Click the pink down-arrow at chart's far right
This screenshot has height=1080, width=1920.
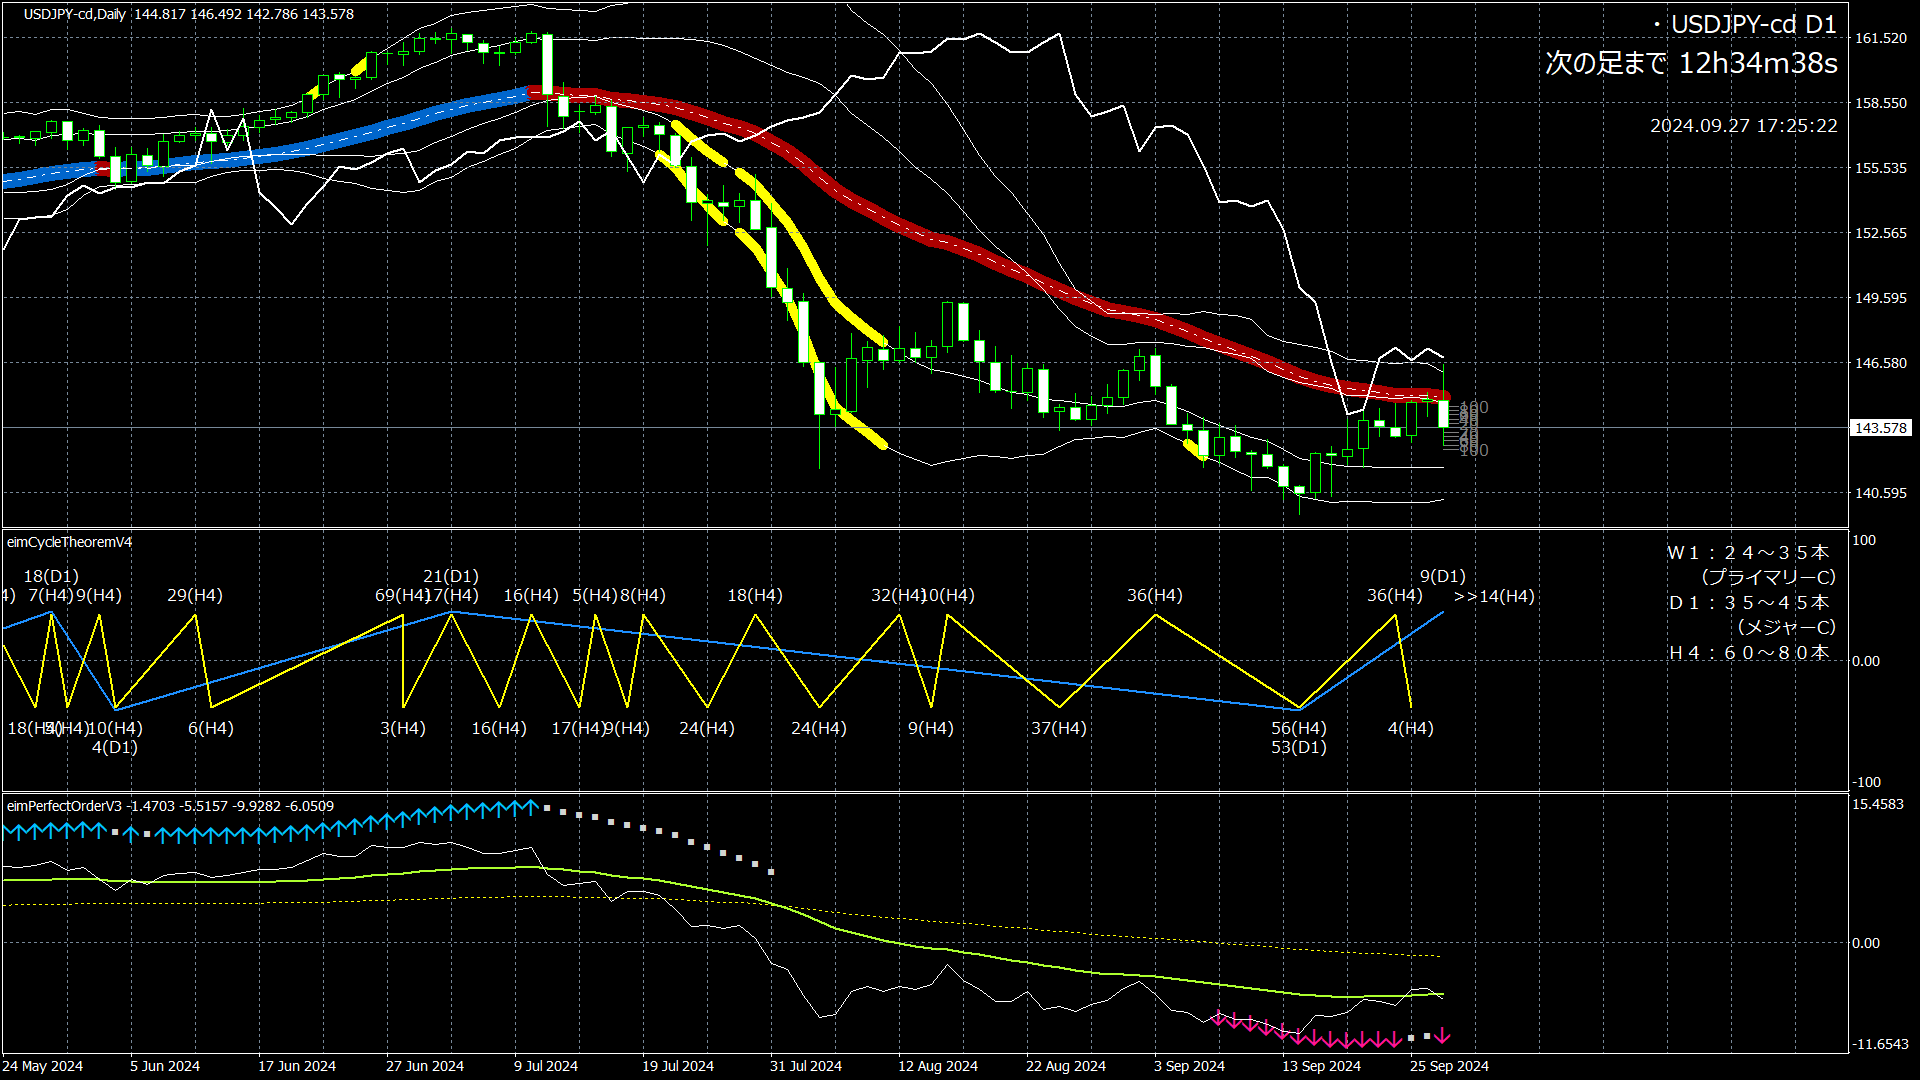pos(1443,1036)
